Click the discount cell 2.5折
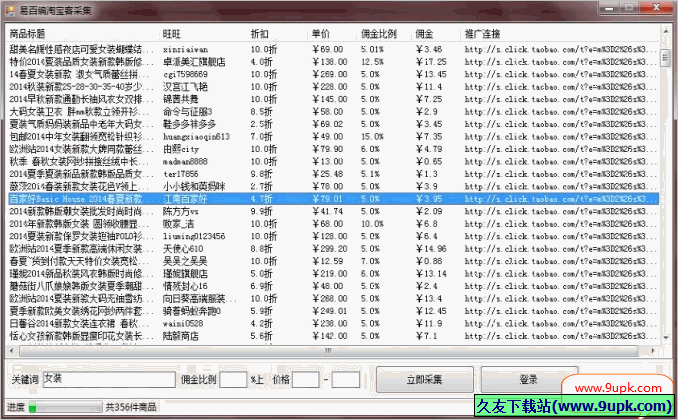Screen dimensions: 678x420 click(x=262, y=124)
